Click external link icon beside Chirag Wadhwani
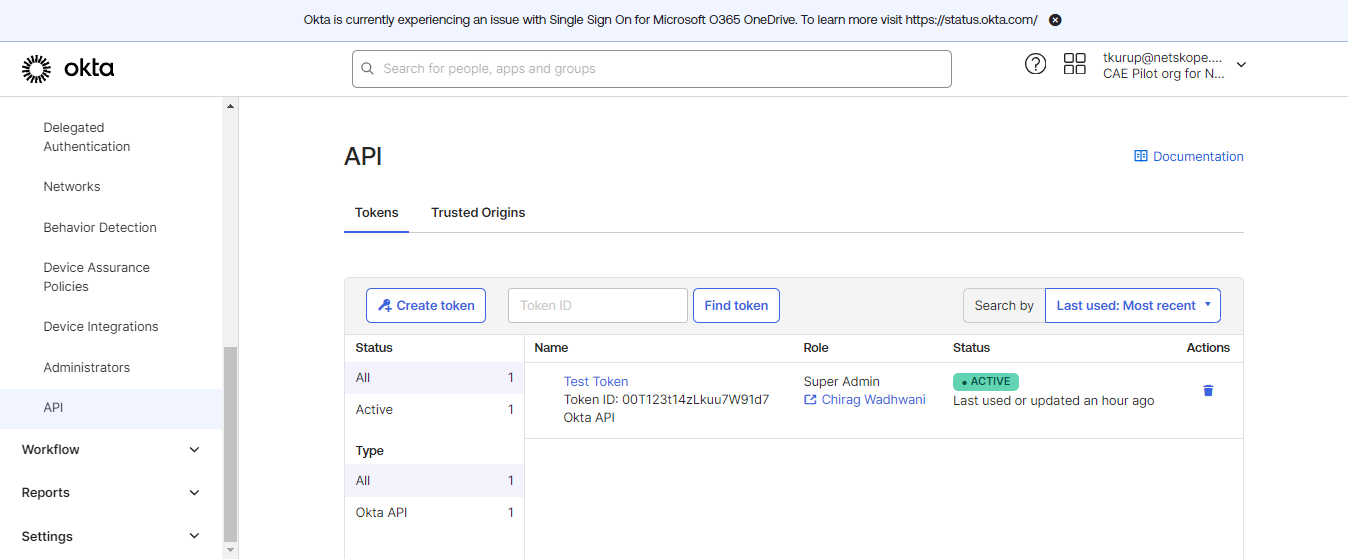The height and width of the screenshot is (559, 1348). pyautogui.click(x=810, y=400)
